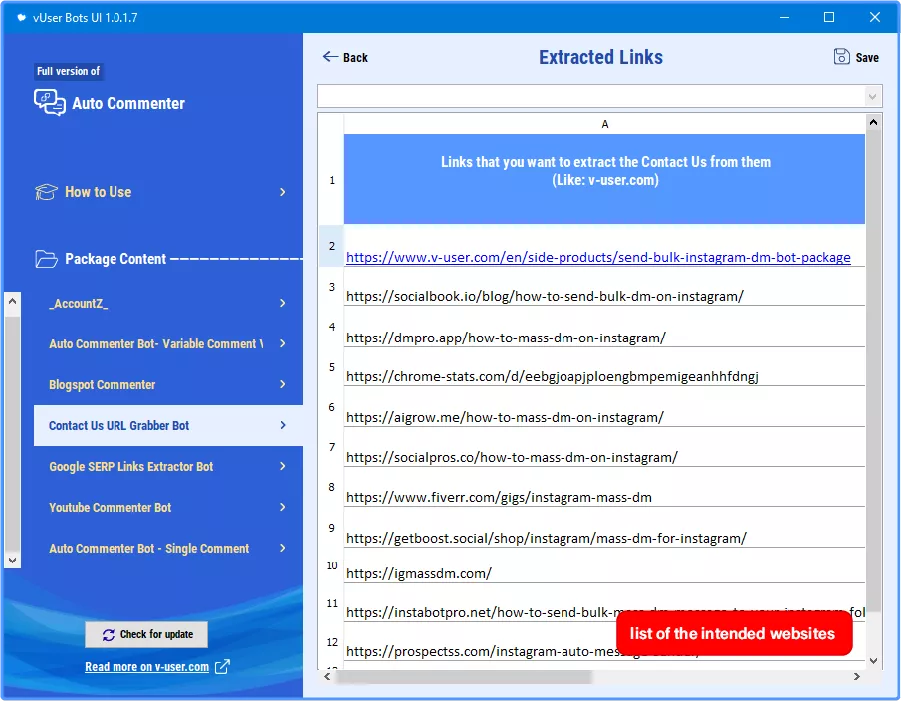Image resolution: width=901 pixels, height=701 pixels.
Task: Select Contact Us URL Grabber Bot item
Action: pyautogui.click(x=168, y=425)
